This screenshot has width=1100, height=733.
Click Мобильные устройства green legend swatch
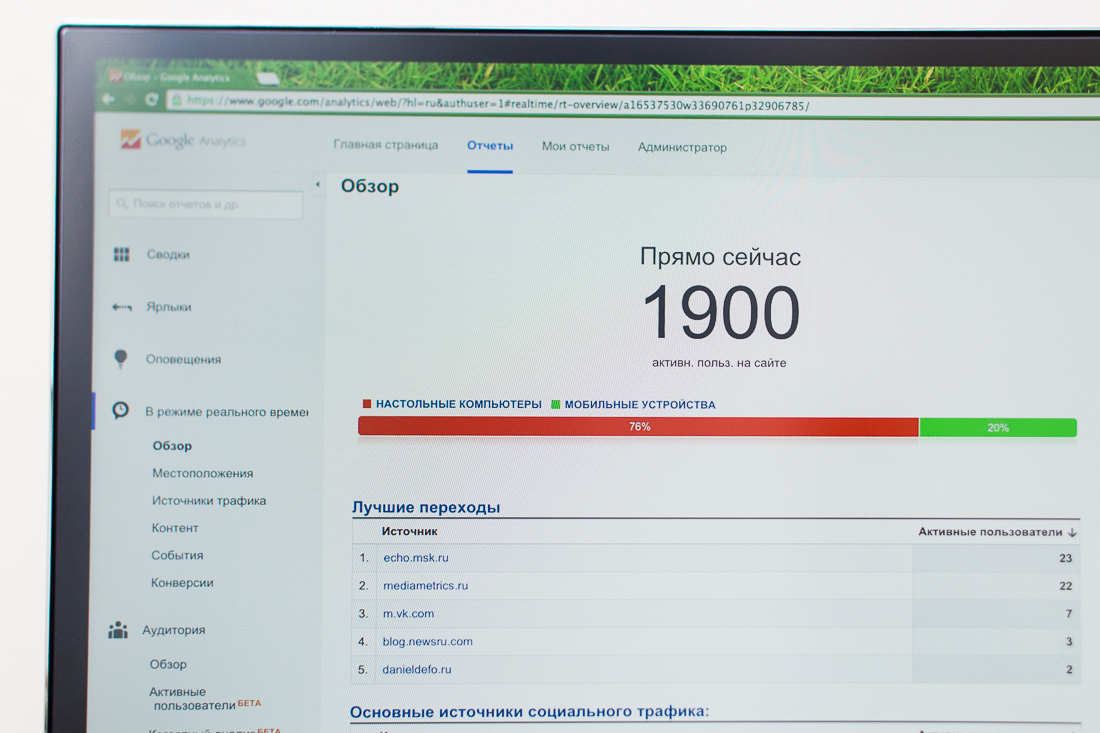[556, 405]
